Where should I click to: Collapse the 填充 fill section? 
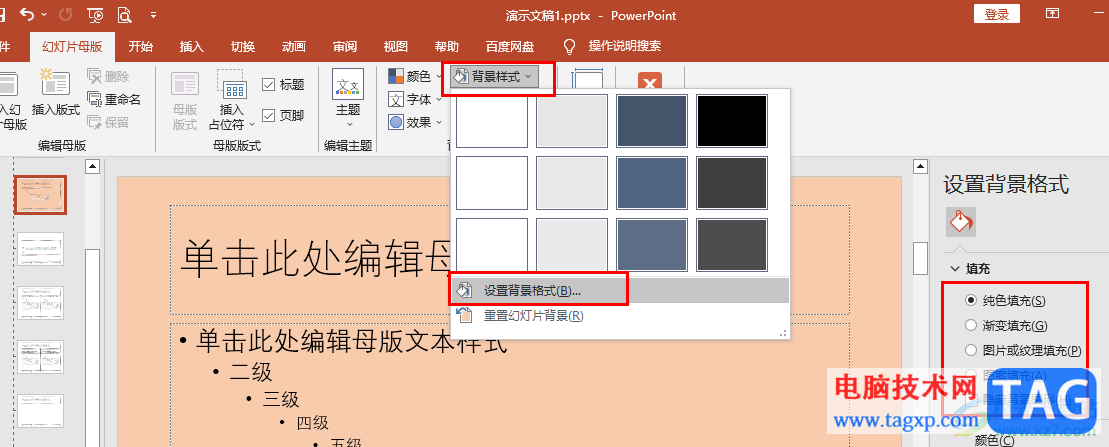pos(954,269)
